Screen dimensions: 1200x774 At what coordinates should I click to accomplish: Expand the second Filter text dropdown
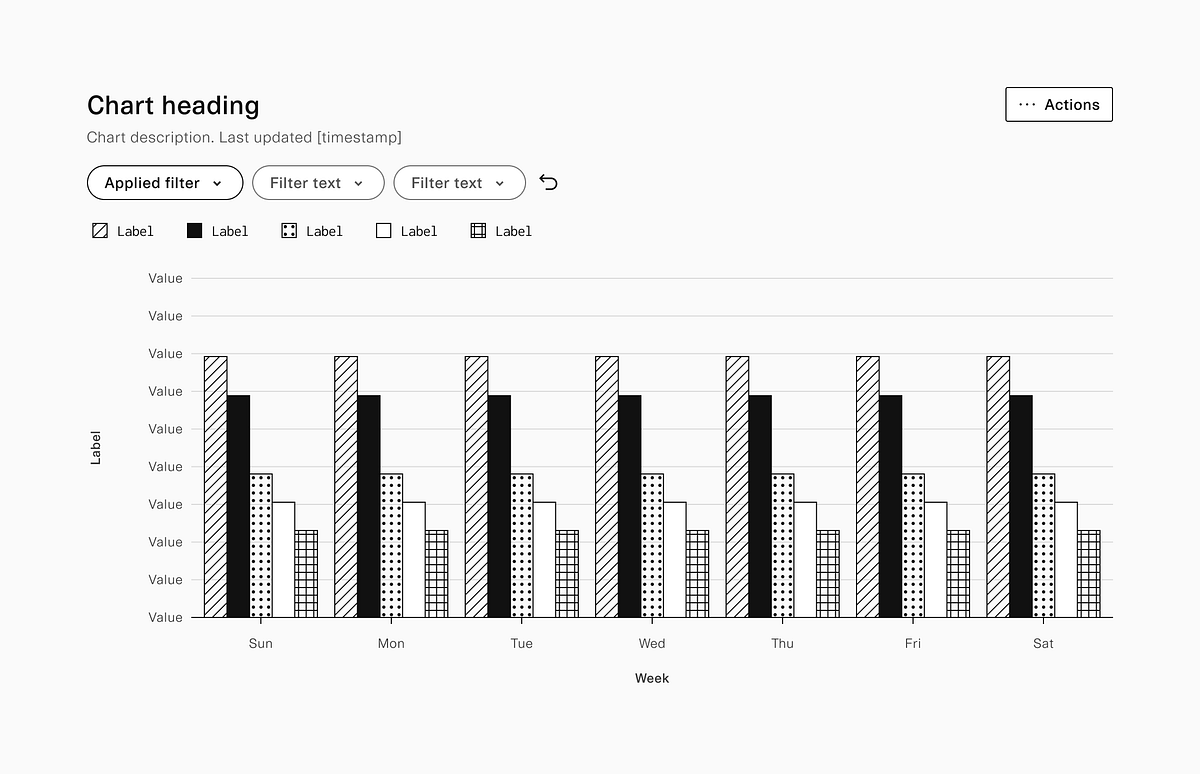point(459,182)
